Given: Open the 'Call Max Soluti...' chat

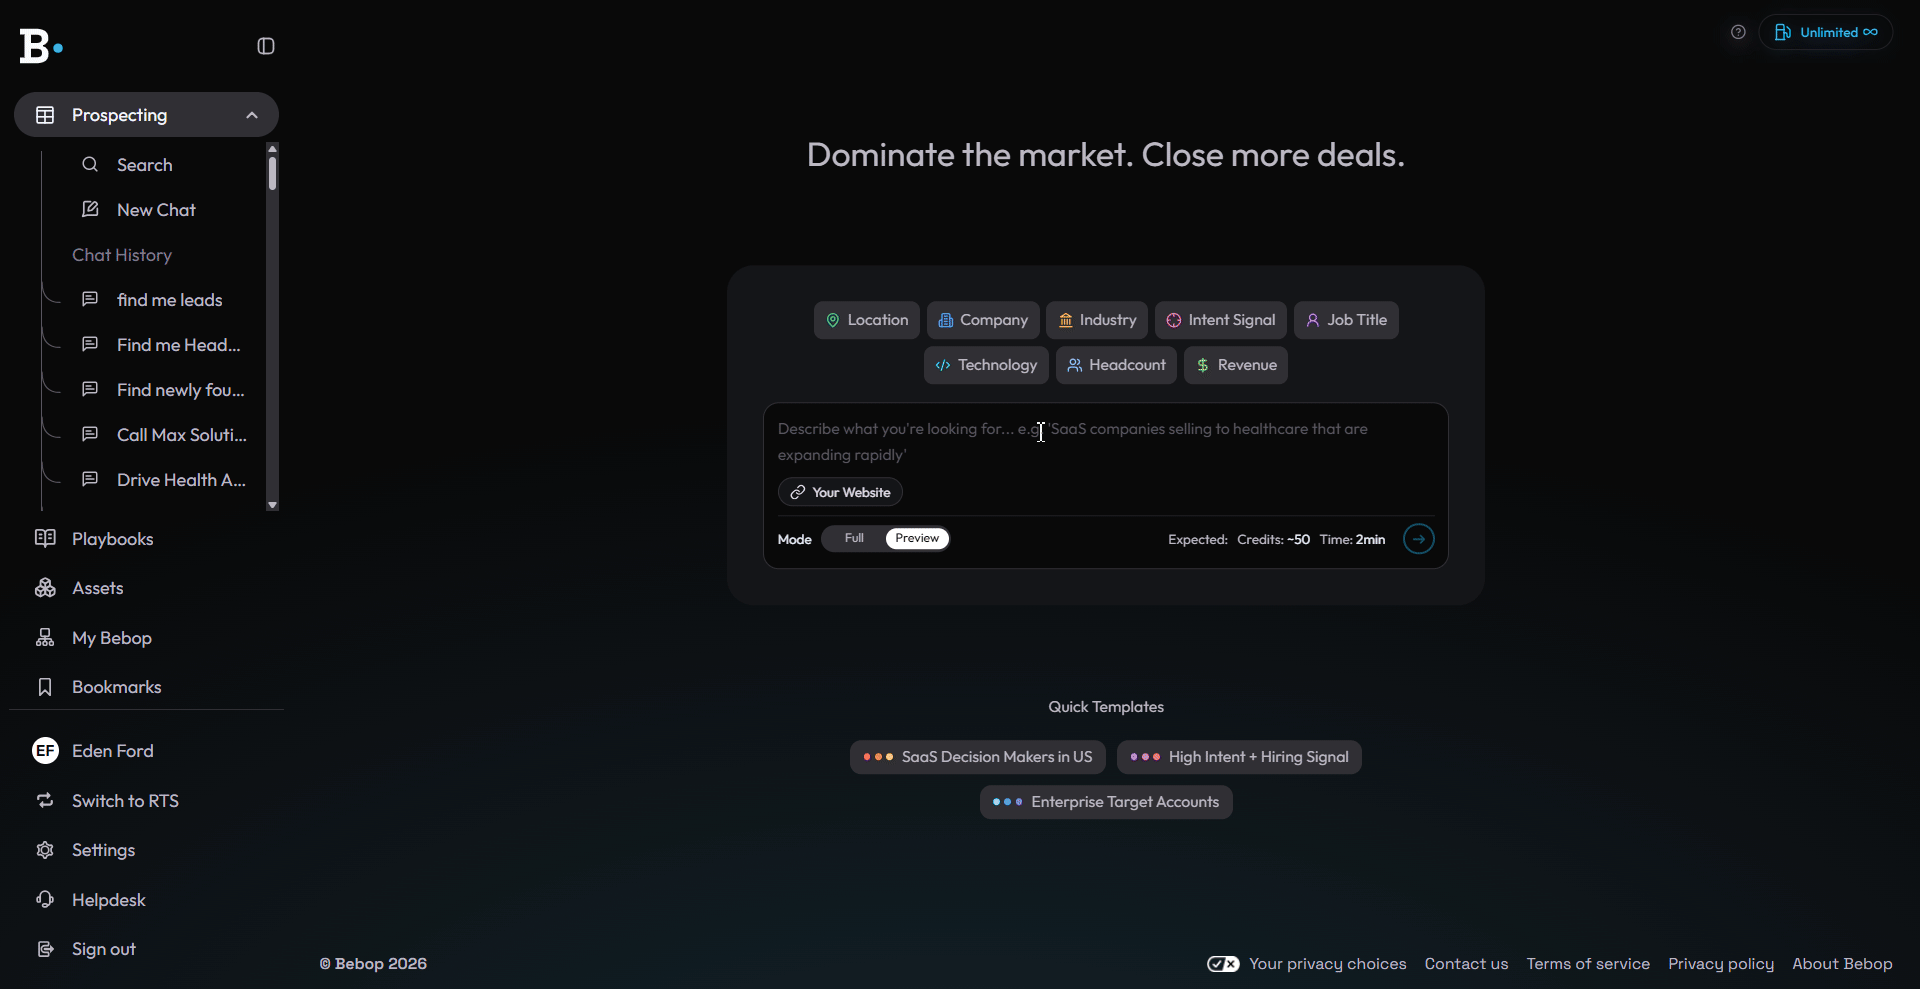Looking at the screenshot, I should pos(181,435).
